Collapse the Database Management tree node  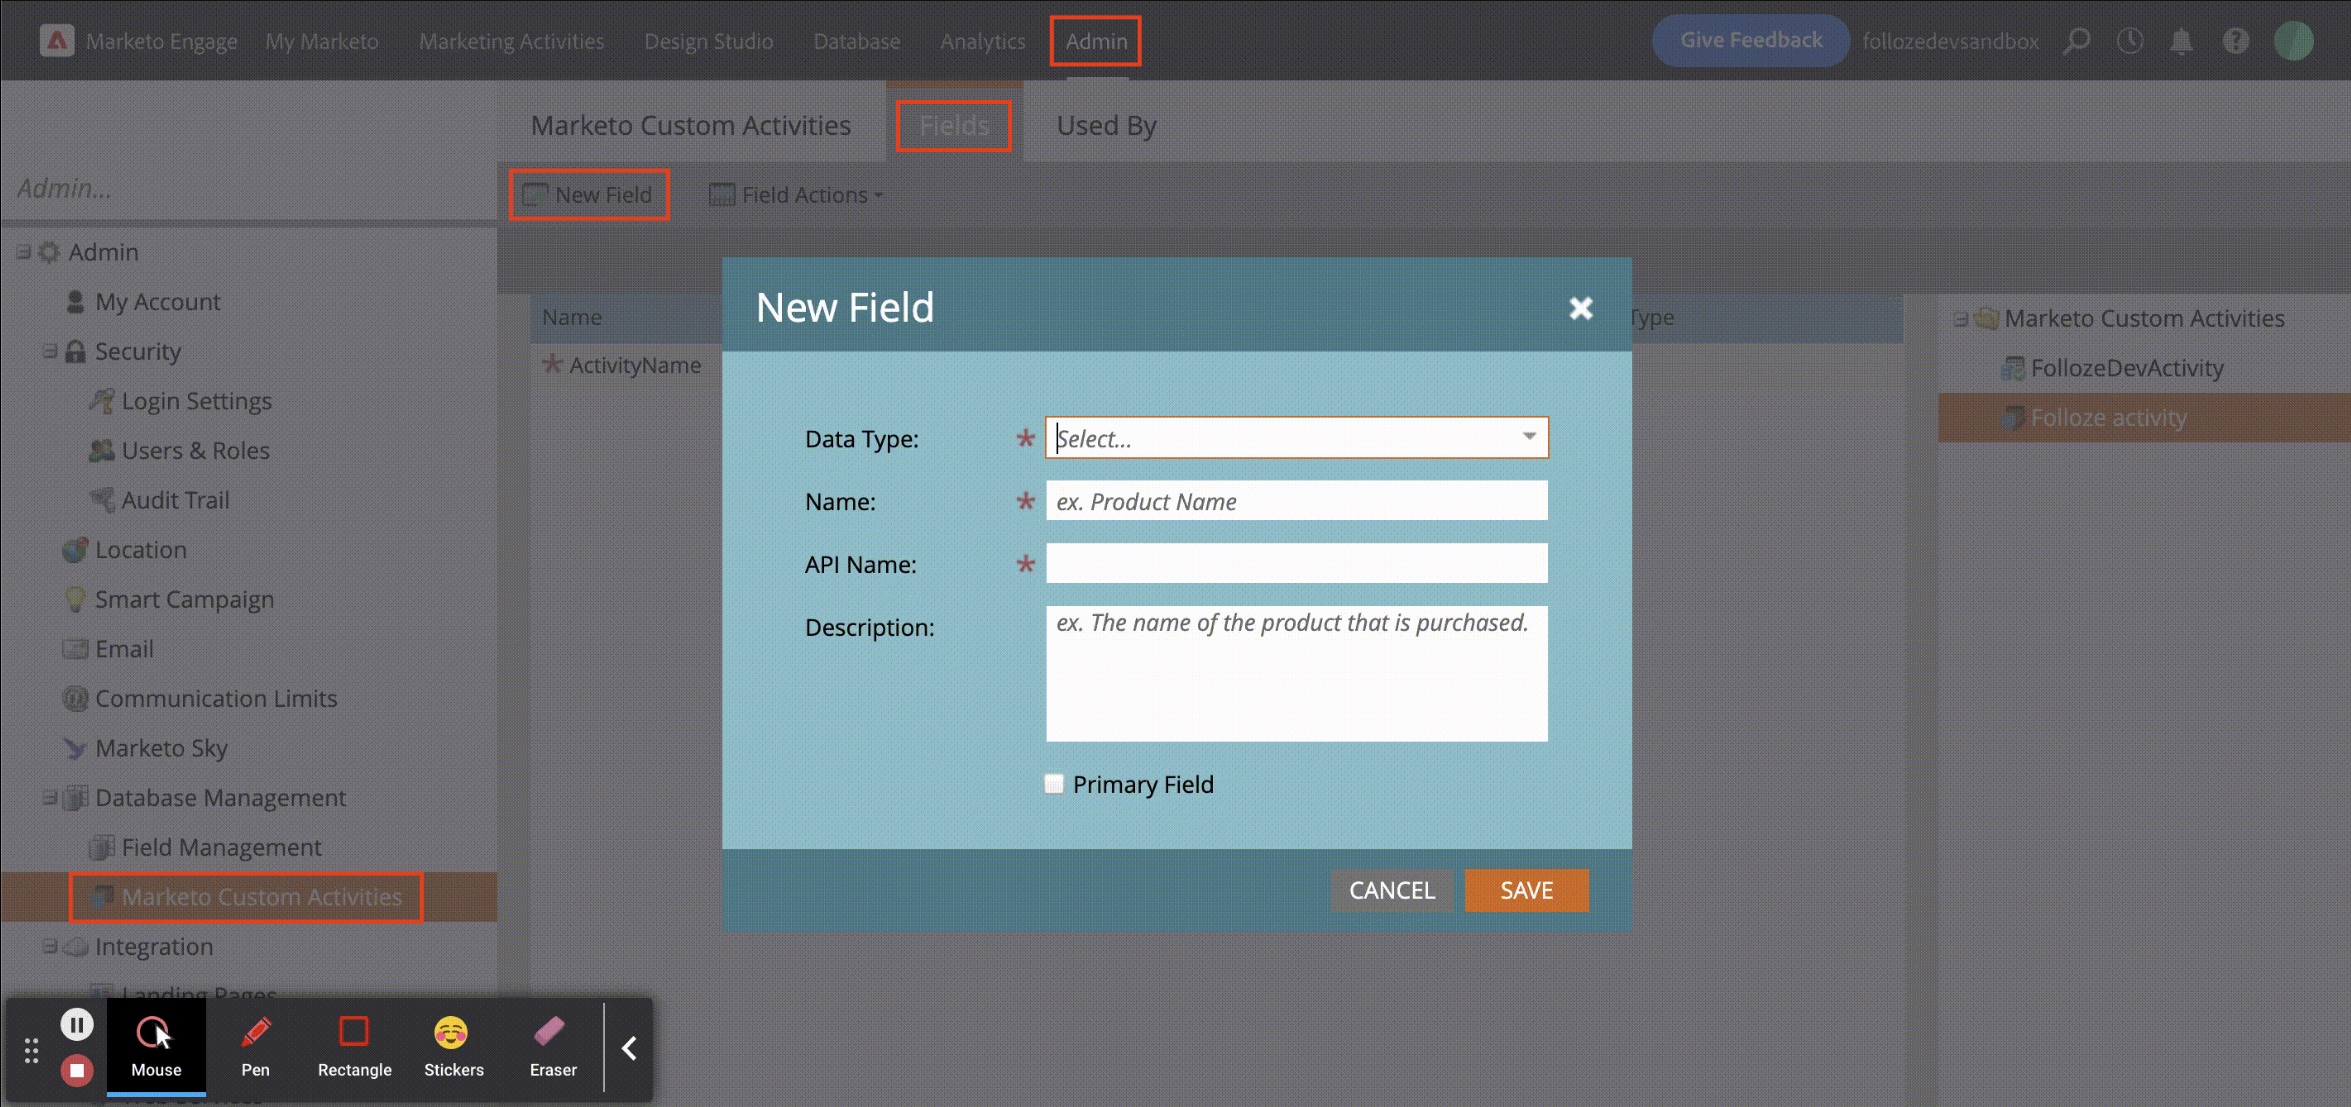tap(49, 798)
